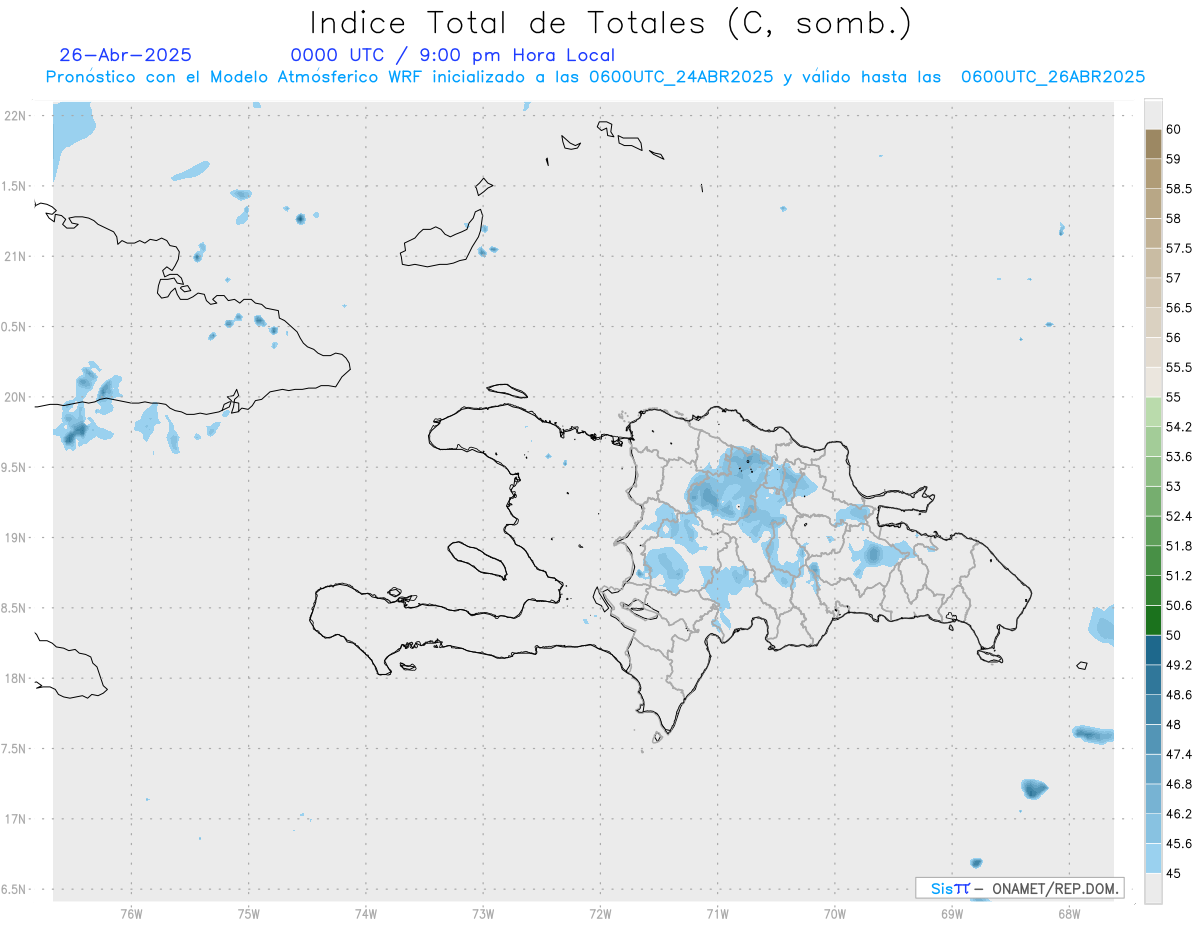Click the 72W longitude label
Viewport: 1200px width, 927px height.
[x=600, y=914]
